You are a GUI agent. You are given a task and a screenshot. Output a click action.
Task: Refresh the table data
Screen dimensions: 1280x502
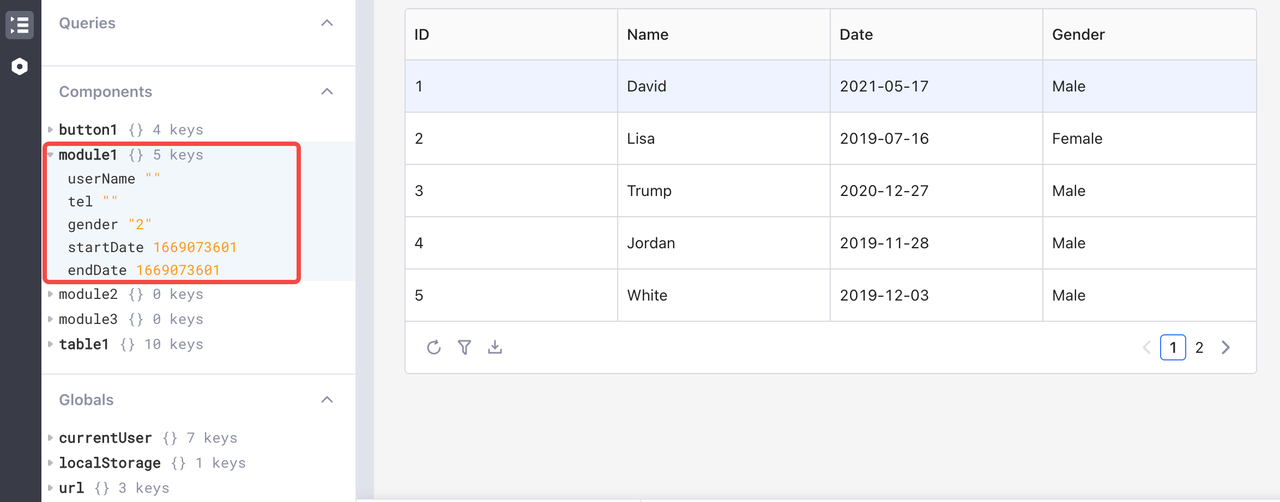click(433, 348)
